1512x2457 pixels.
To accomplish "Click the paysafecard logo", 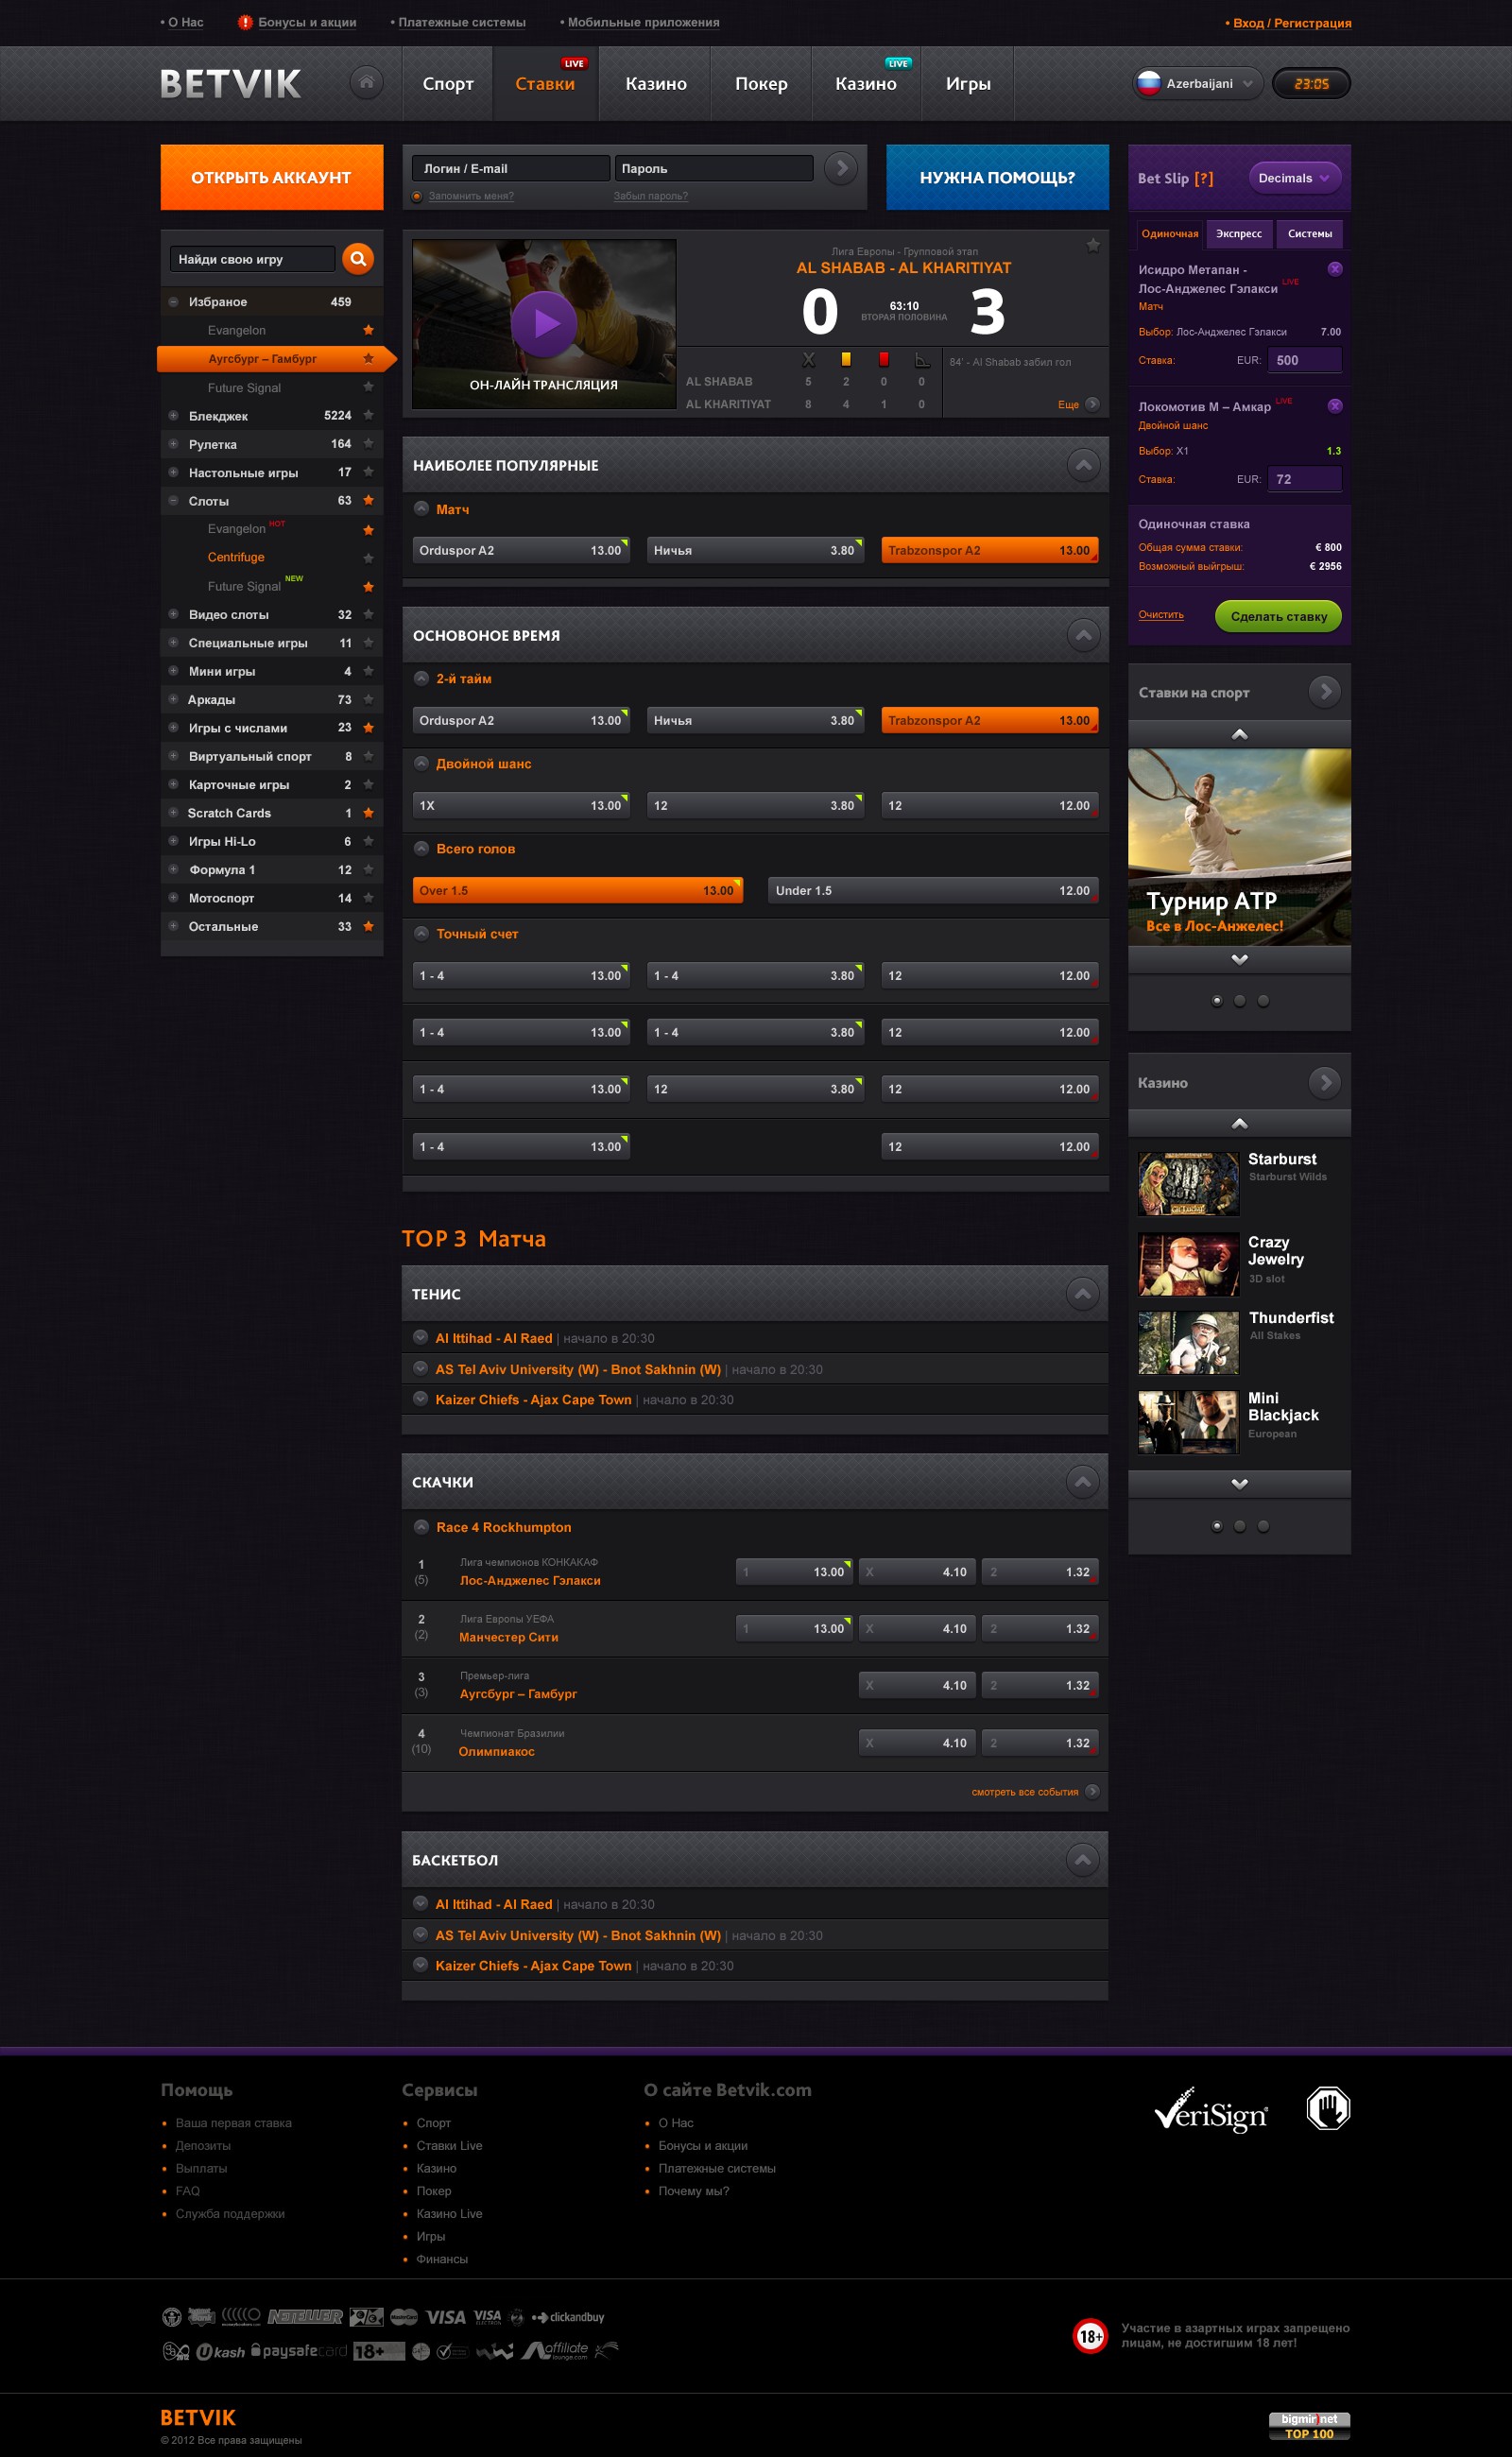I will (299, 2350).
